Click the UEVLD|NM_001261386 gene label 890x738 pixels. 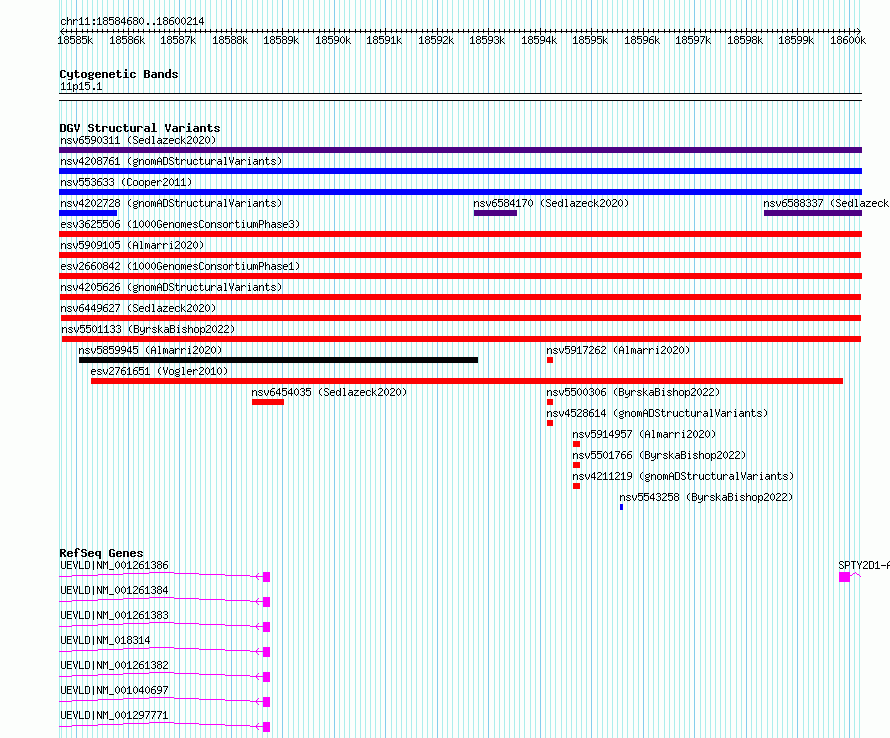click(114, 565)
